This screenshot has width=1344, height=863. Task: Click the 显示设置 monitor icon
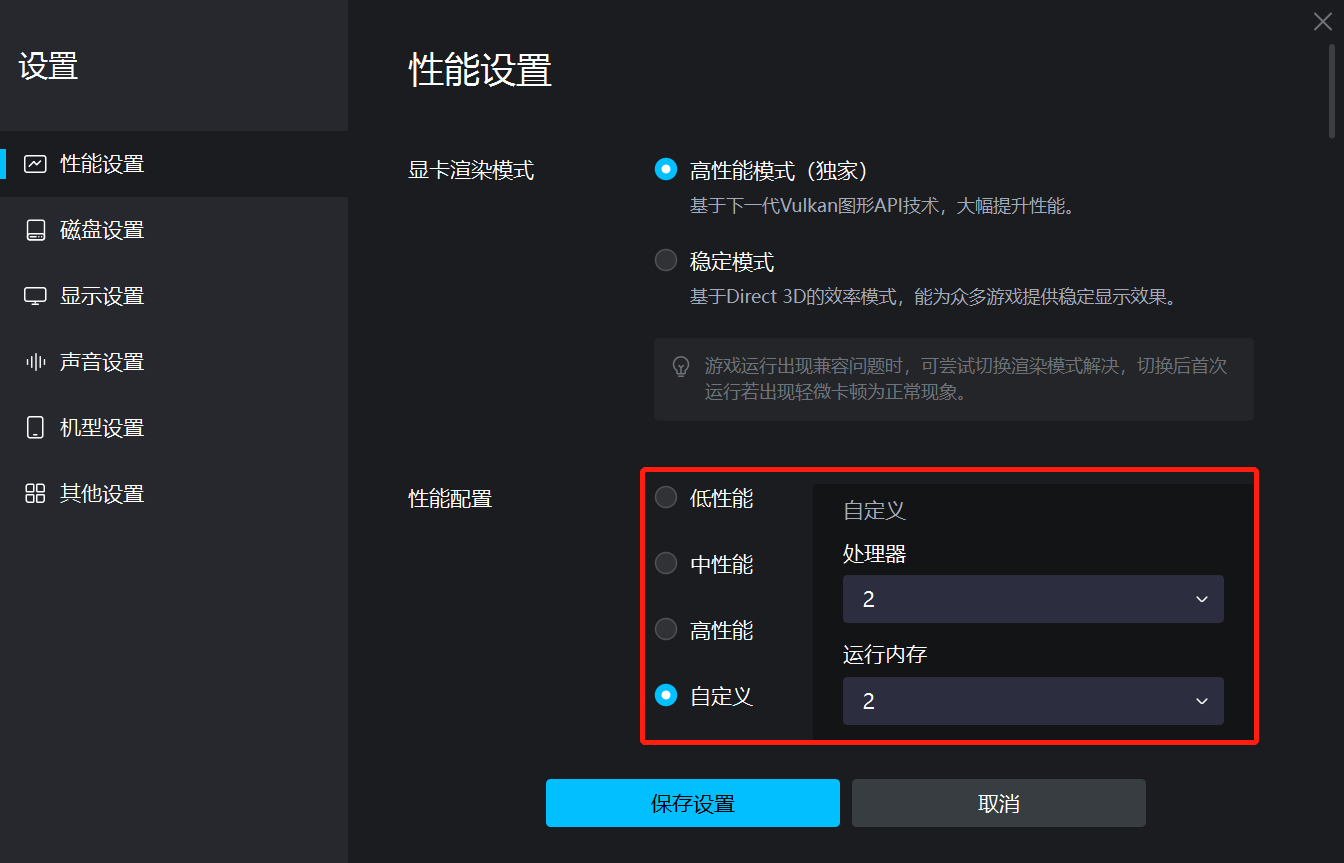[x=35, y=295]
